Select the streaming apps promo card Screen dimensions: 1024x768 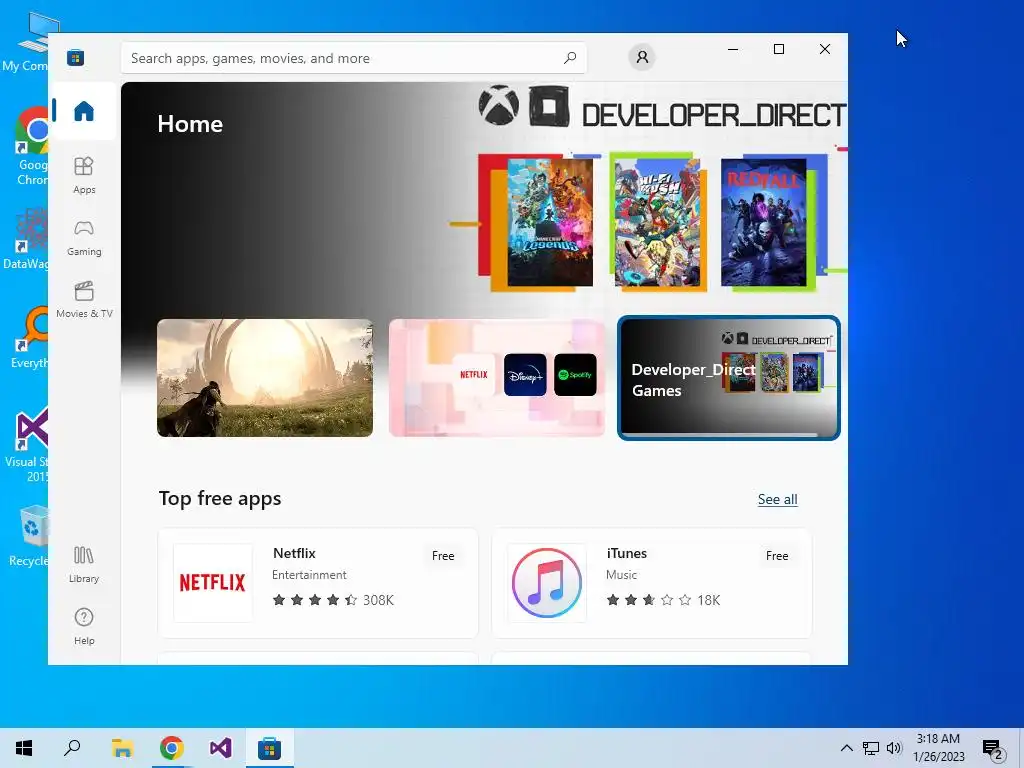tap(497, 377)
